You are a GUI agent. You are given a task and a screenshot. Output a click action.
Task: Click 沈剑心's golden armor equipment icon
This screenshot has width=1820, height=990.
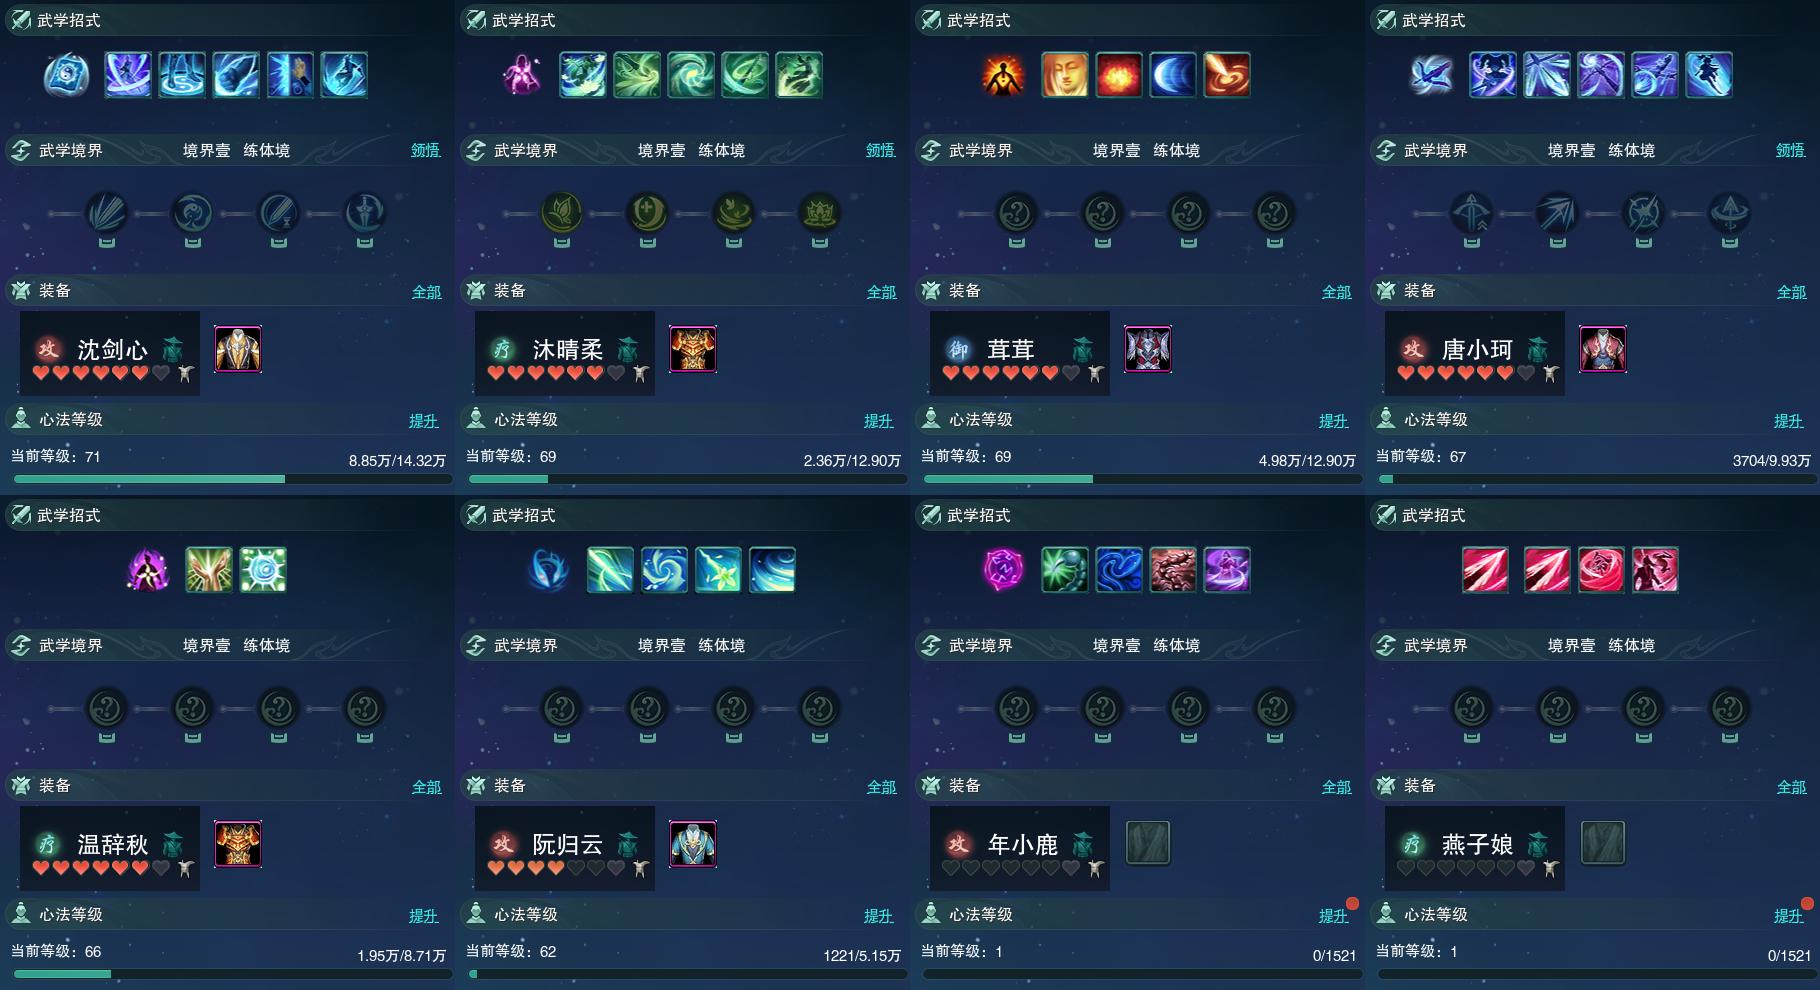238,350
